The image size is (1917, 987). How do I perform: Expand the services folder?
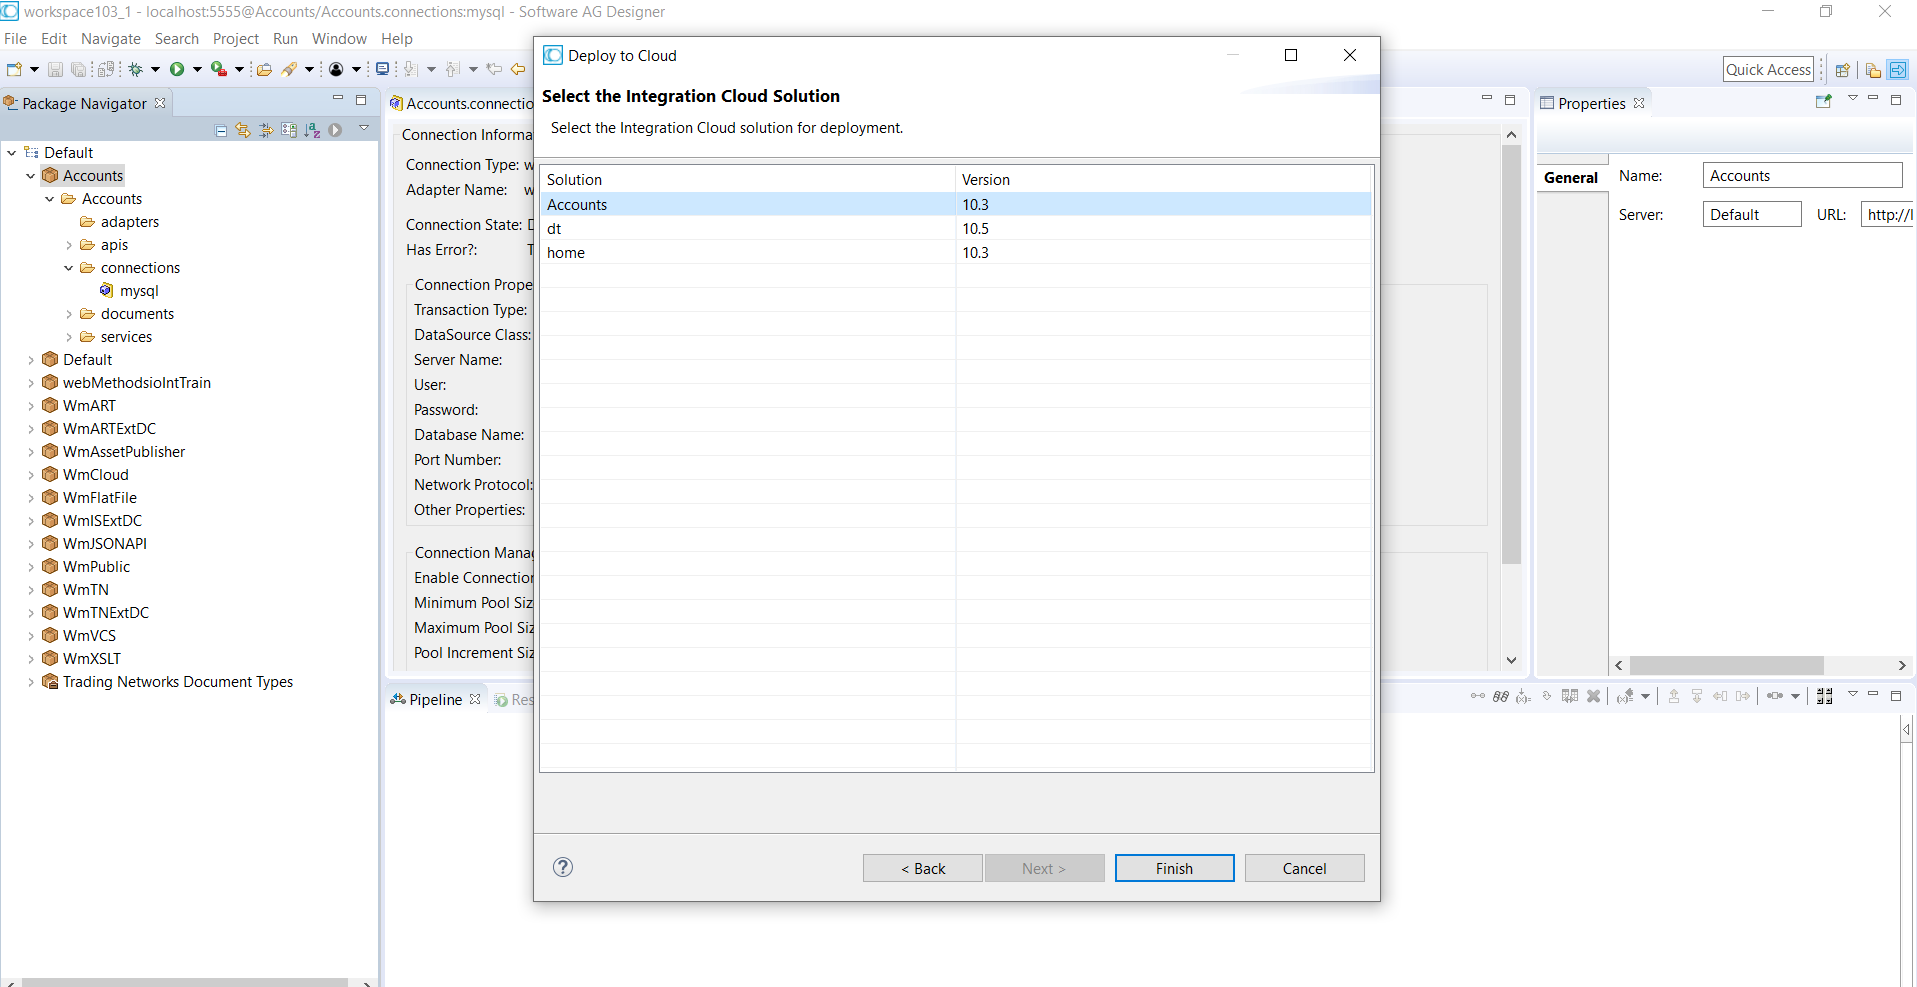(69, 337)
